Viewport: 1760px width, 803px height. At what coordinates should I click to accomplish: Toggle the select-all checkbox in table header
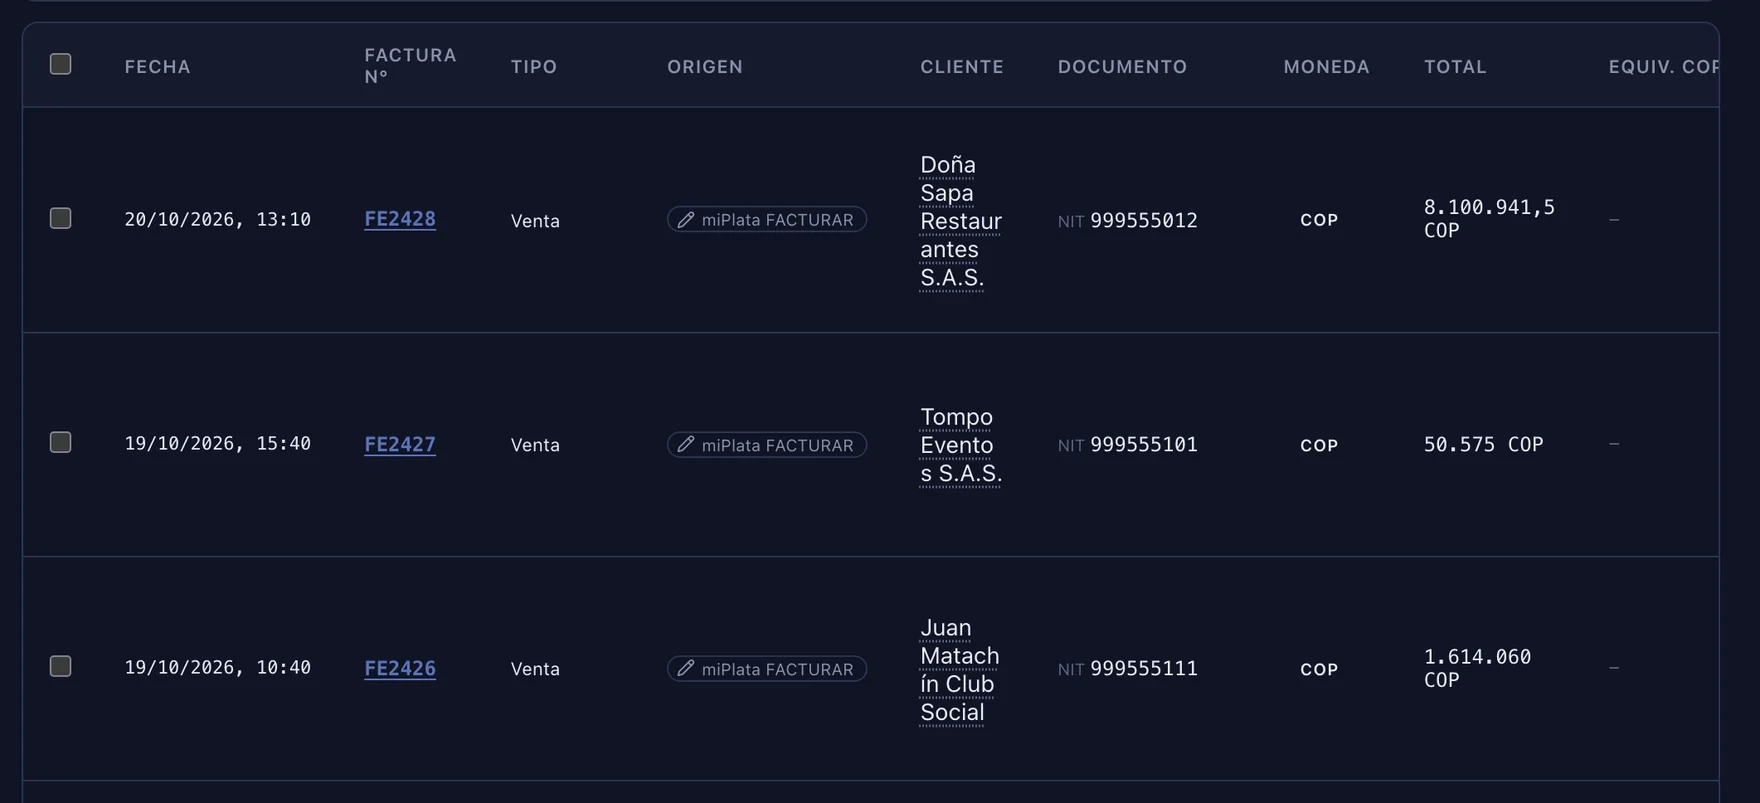61,64
